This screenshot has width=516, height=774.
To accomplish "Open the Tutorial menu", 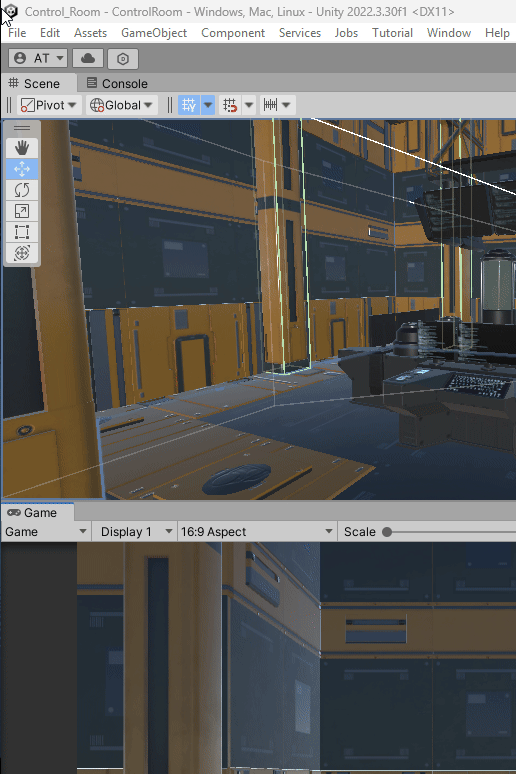I will pyautogui.click(x=393, y=33).
